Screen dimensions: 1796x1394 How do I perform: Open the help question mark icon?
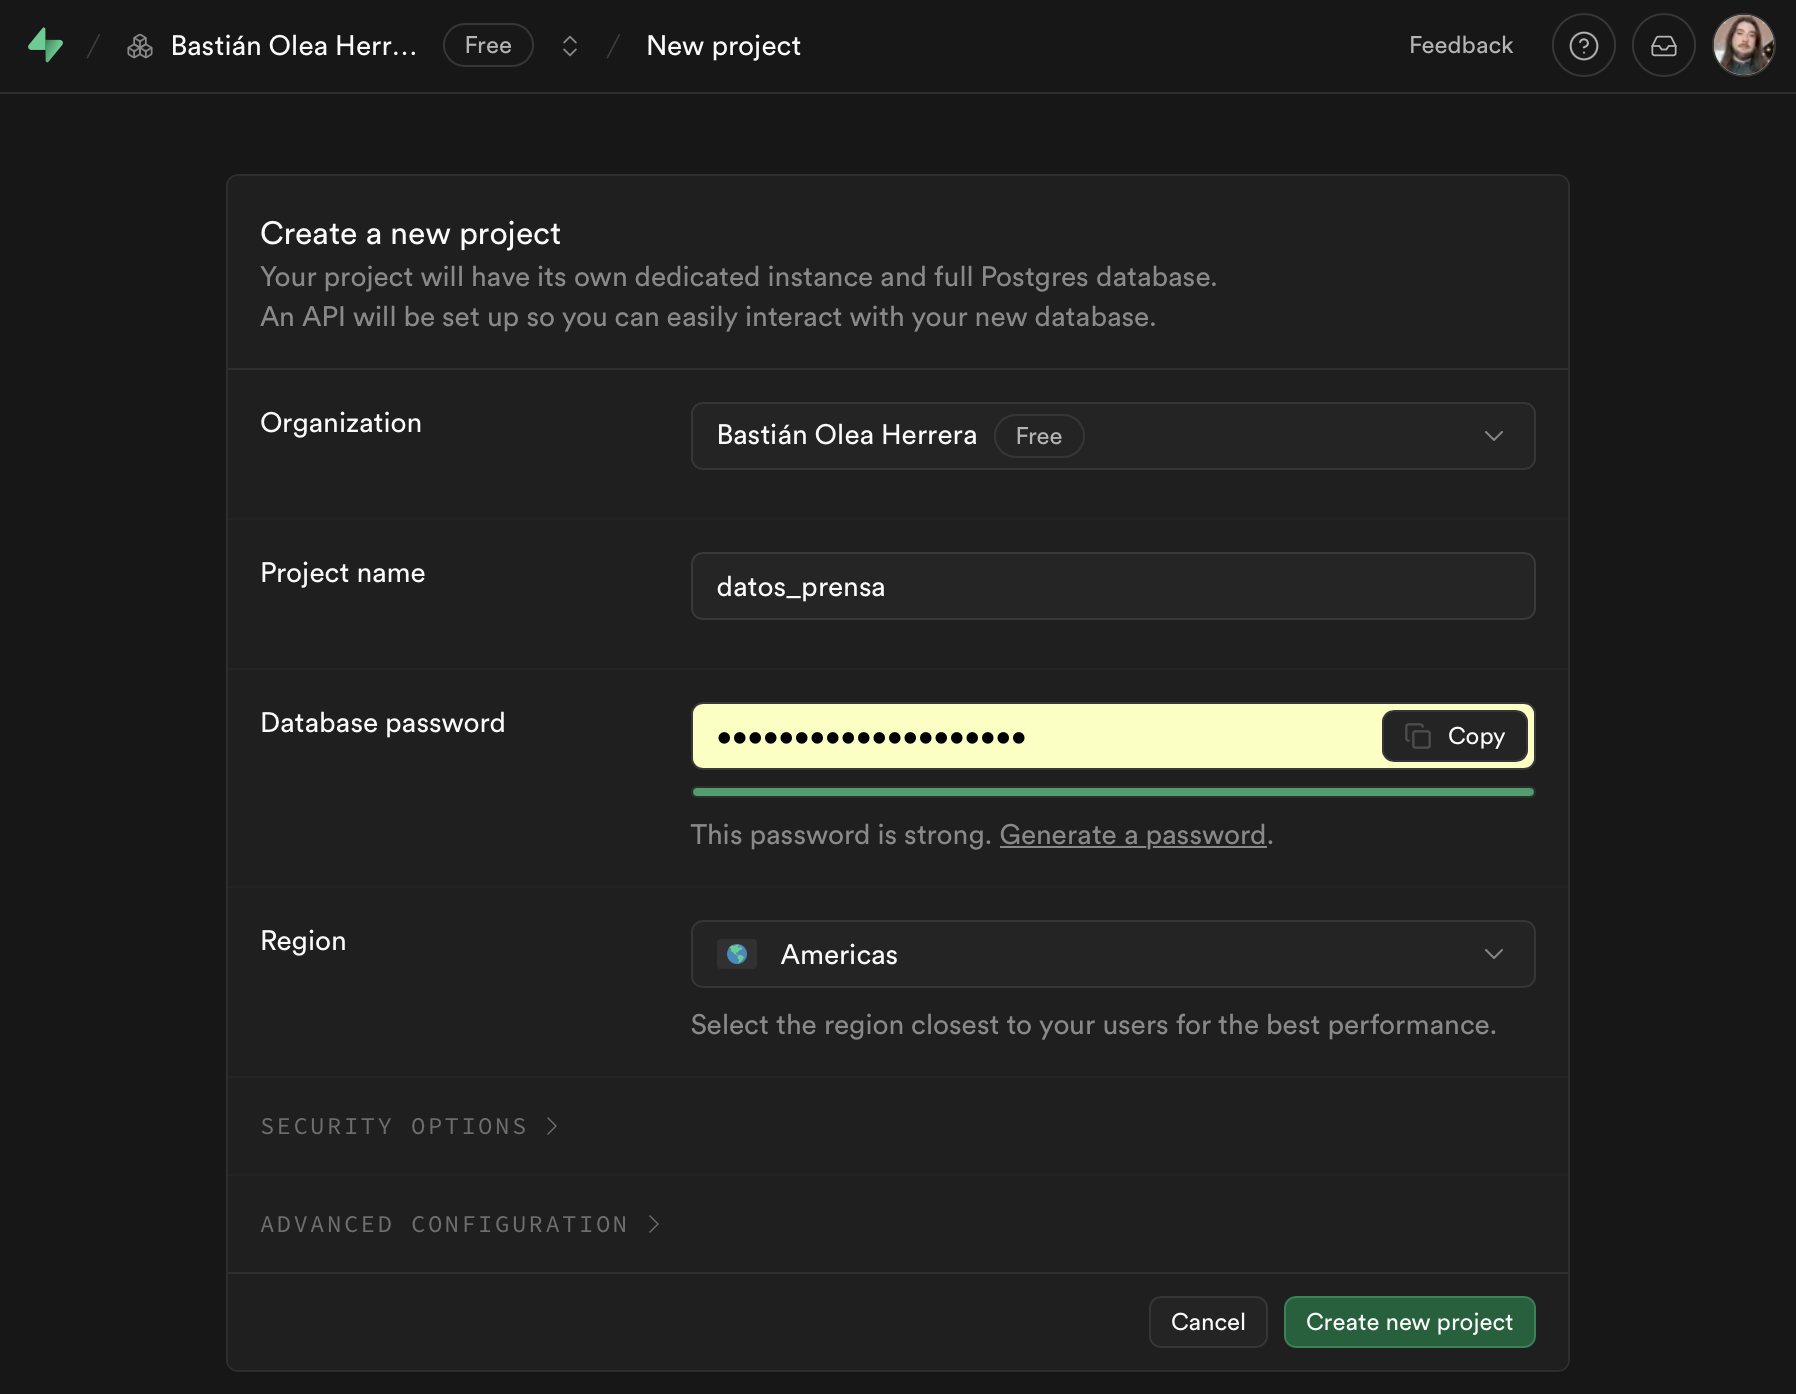(1583, 46)
